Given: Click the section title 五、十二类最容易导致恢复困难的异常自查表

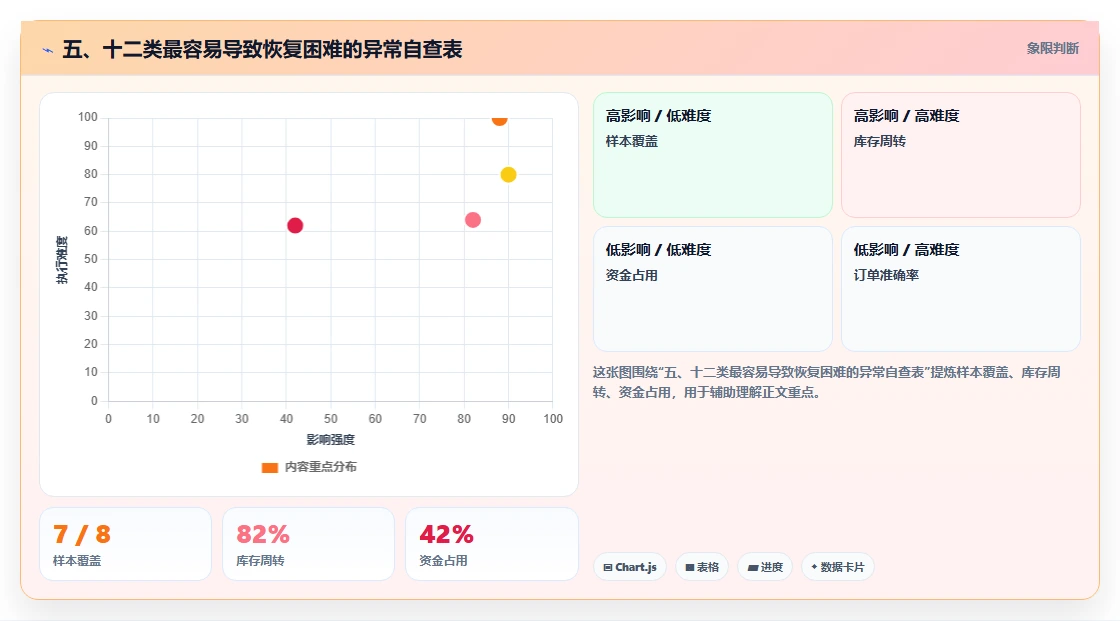Looking at the screenshot, I should click(x=262, y=49).
